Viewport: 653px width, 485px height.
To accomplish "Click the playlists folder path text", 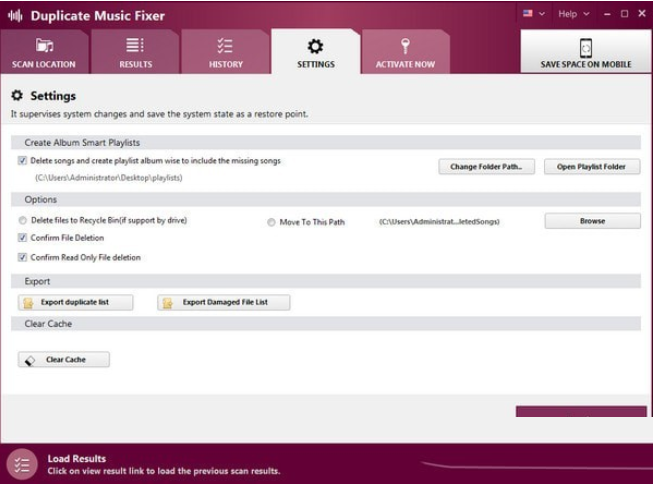I will tap(109, 178).
